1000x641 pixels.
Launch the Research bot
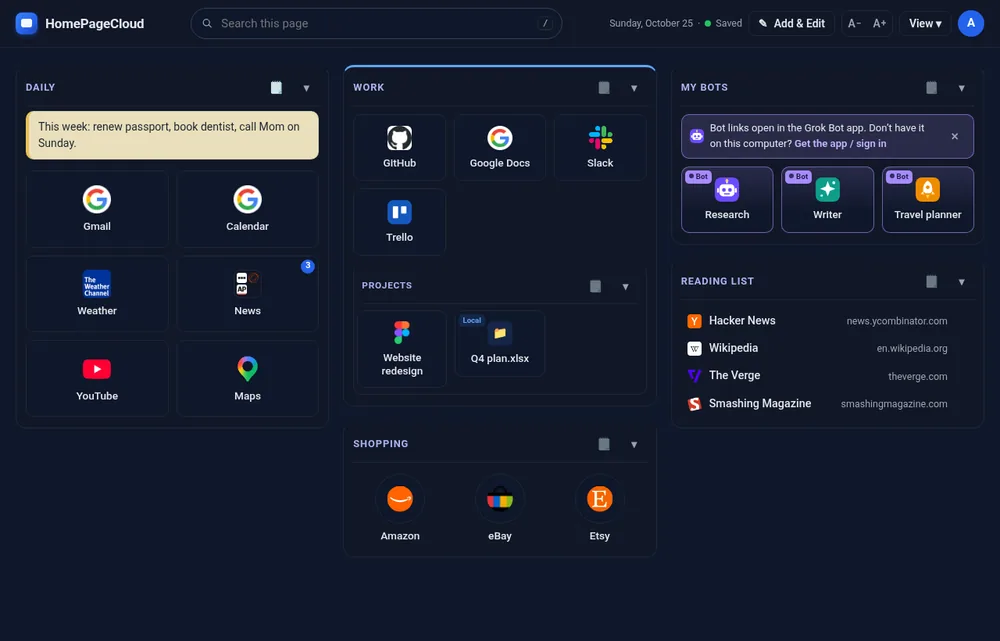click(x=727, y=200)
